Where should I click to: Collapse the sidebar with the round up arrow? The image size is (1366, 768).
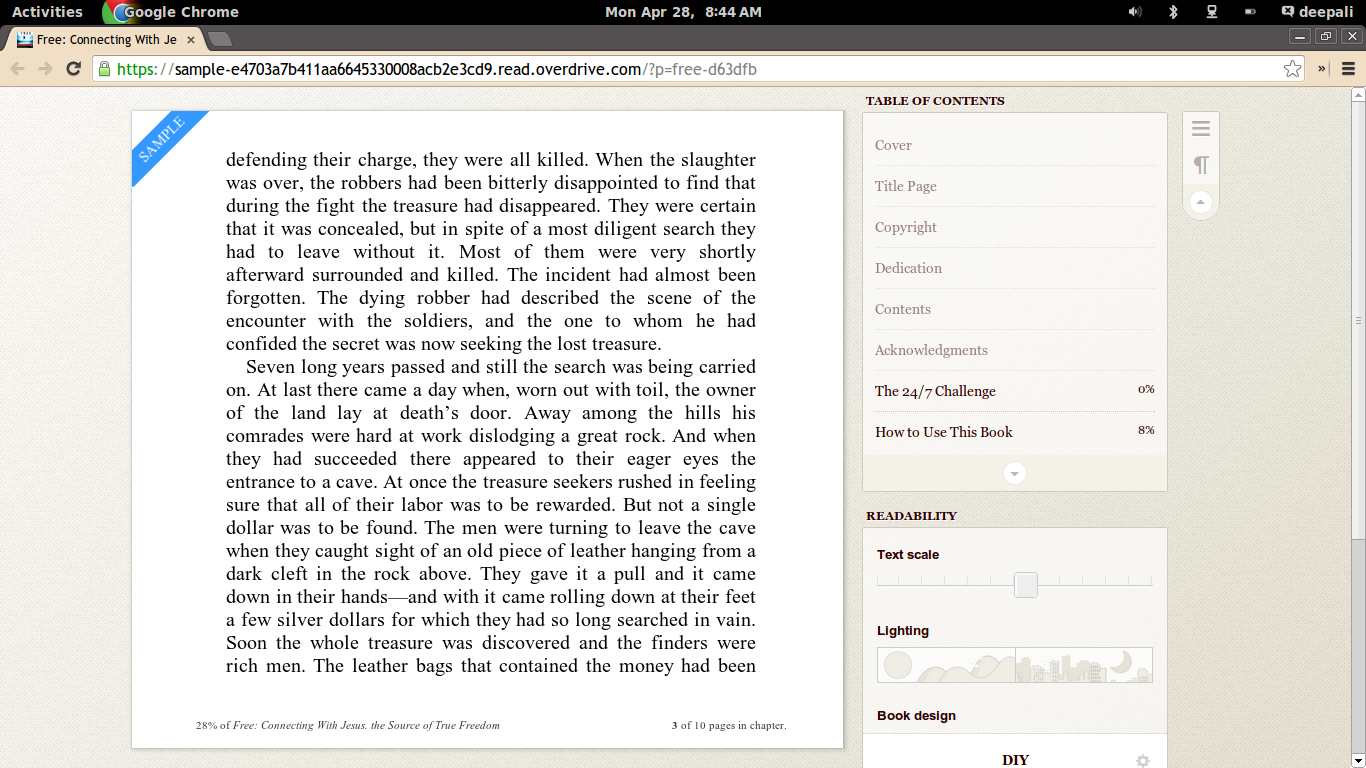(1201, 202)
